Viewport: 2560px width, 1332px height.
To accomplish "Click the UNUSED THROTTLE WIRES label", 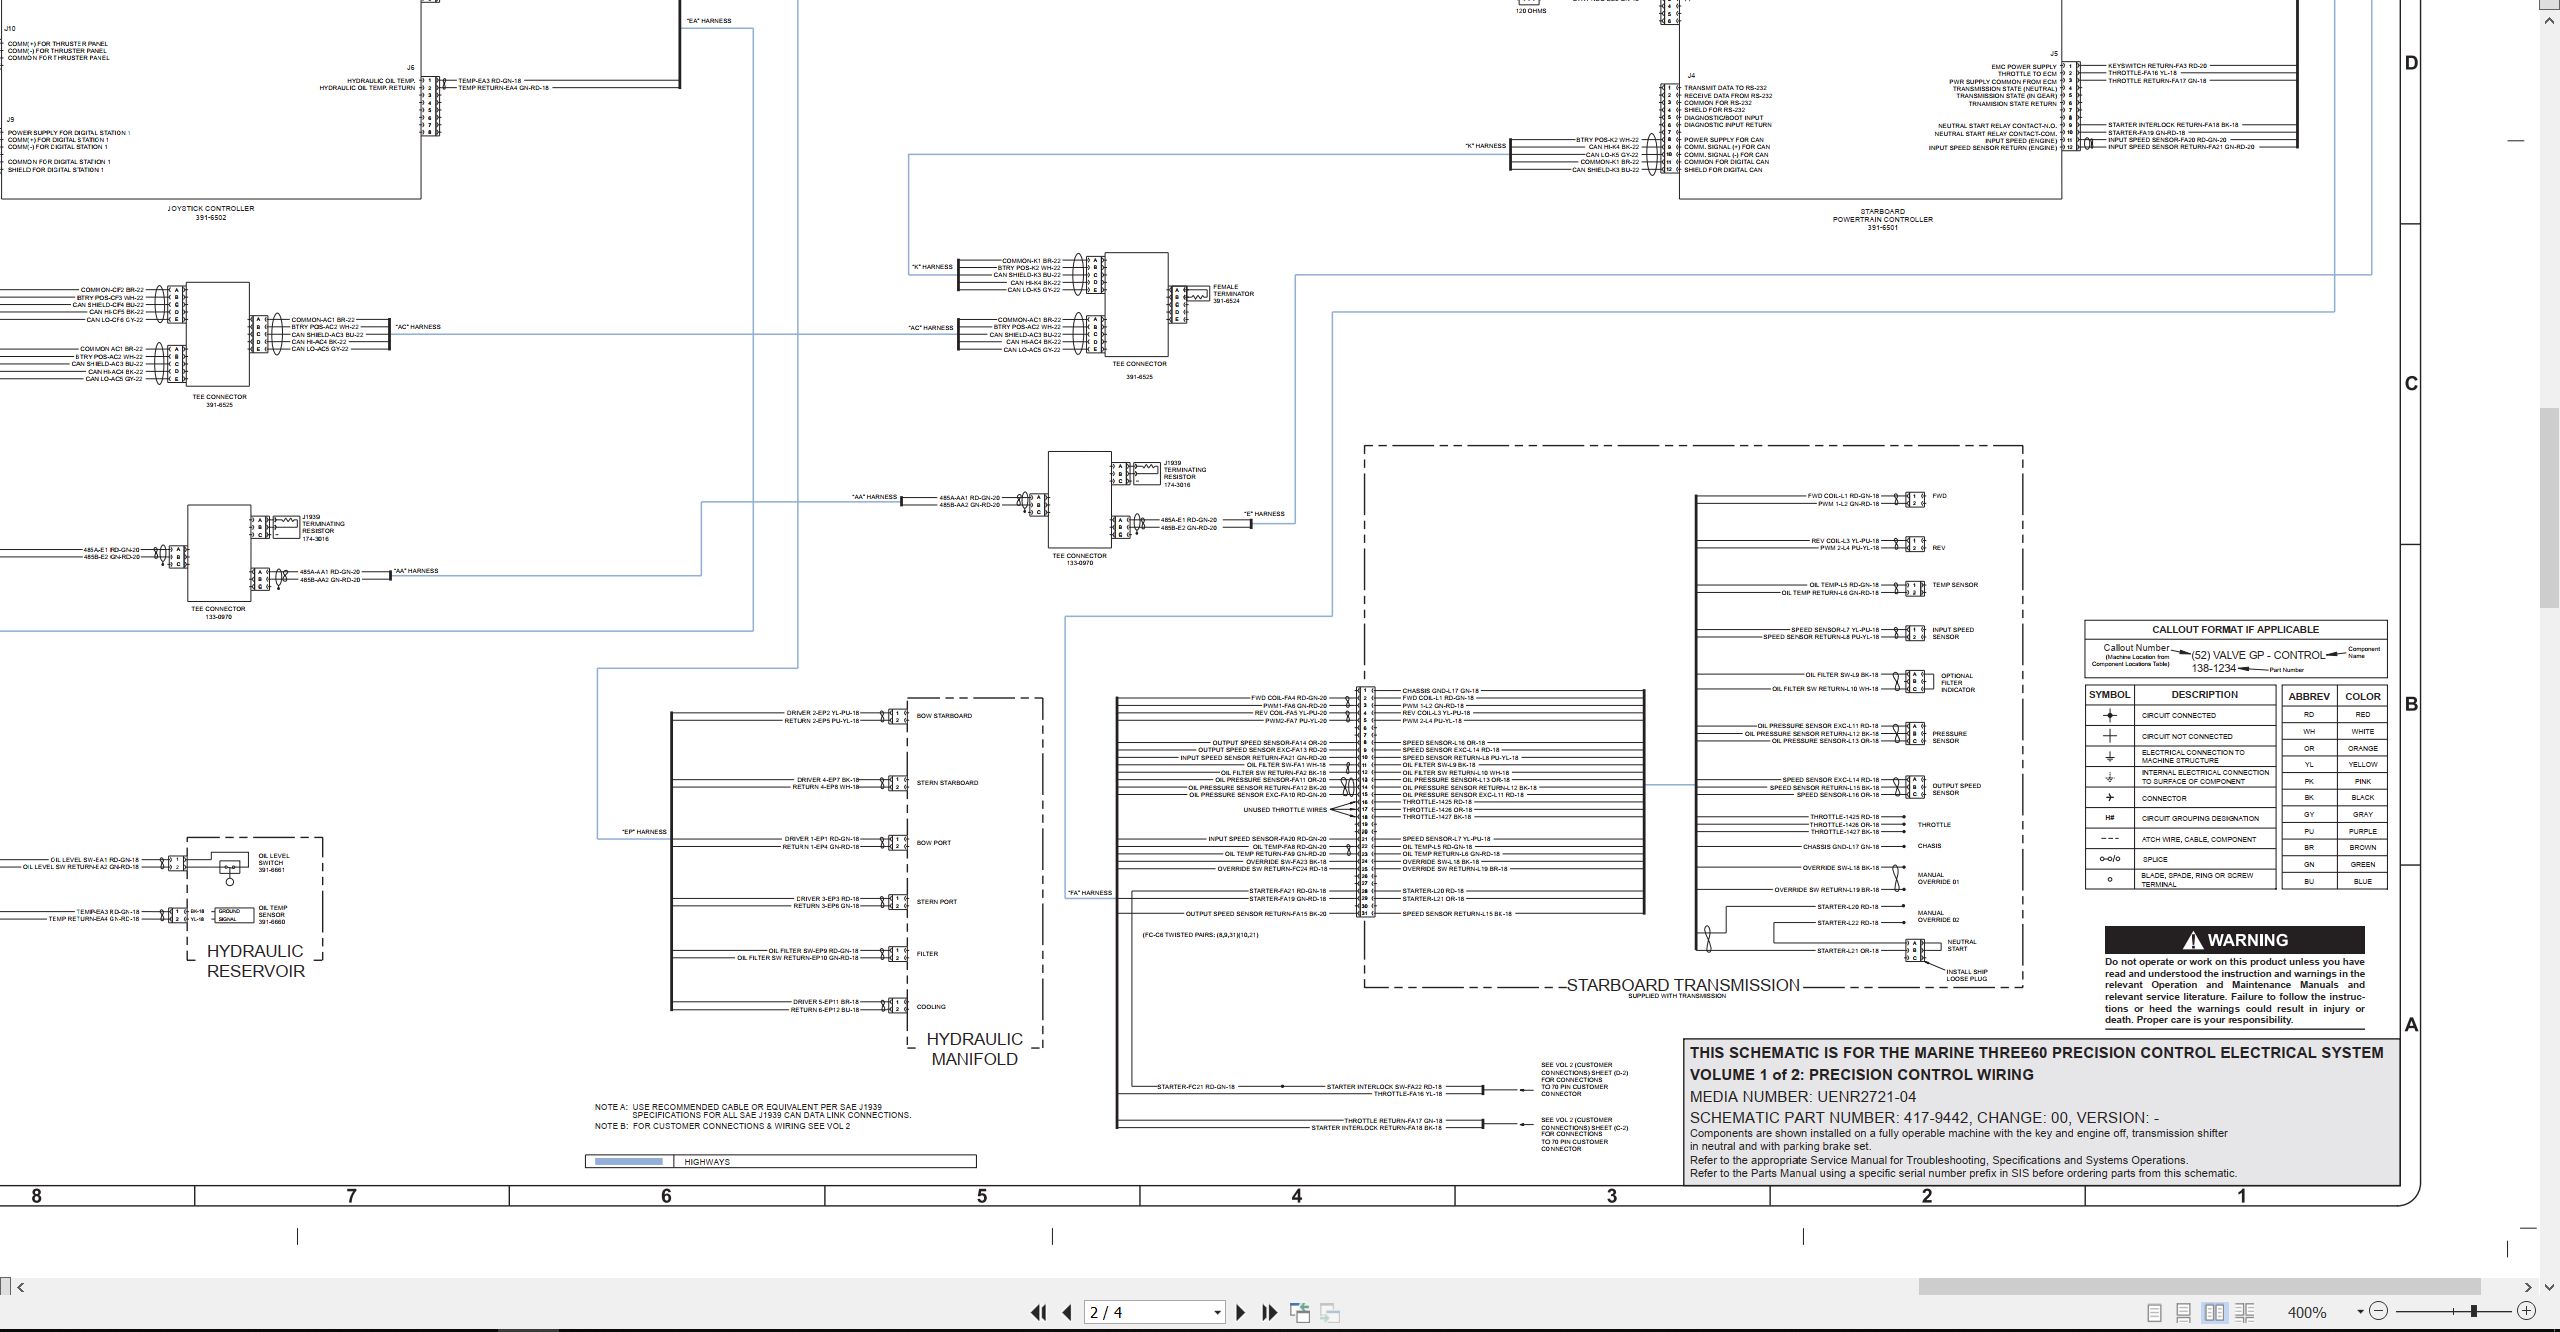I will click(1285, 810).
